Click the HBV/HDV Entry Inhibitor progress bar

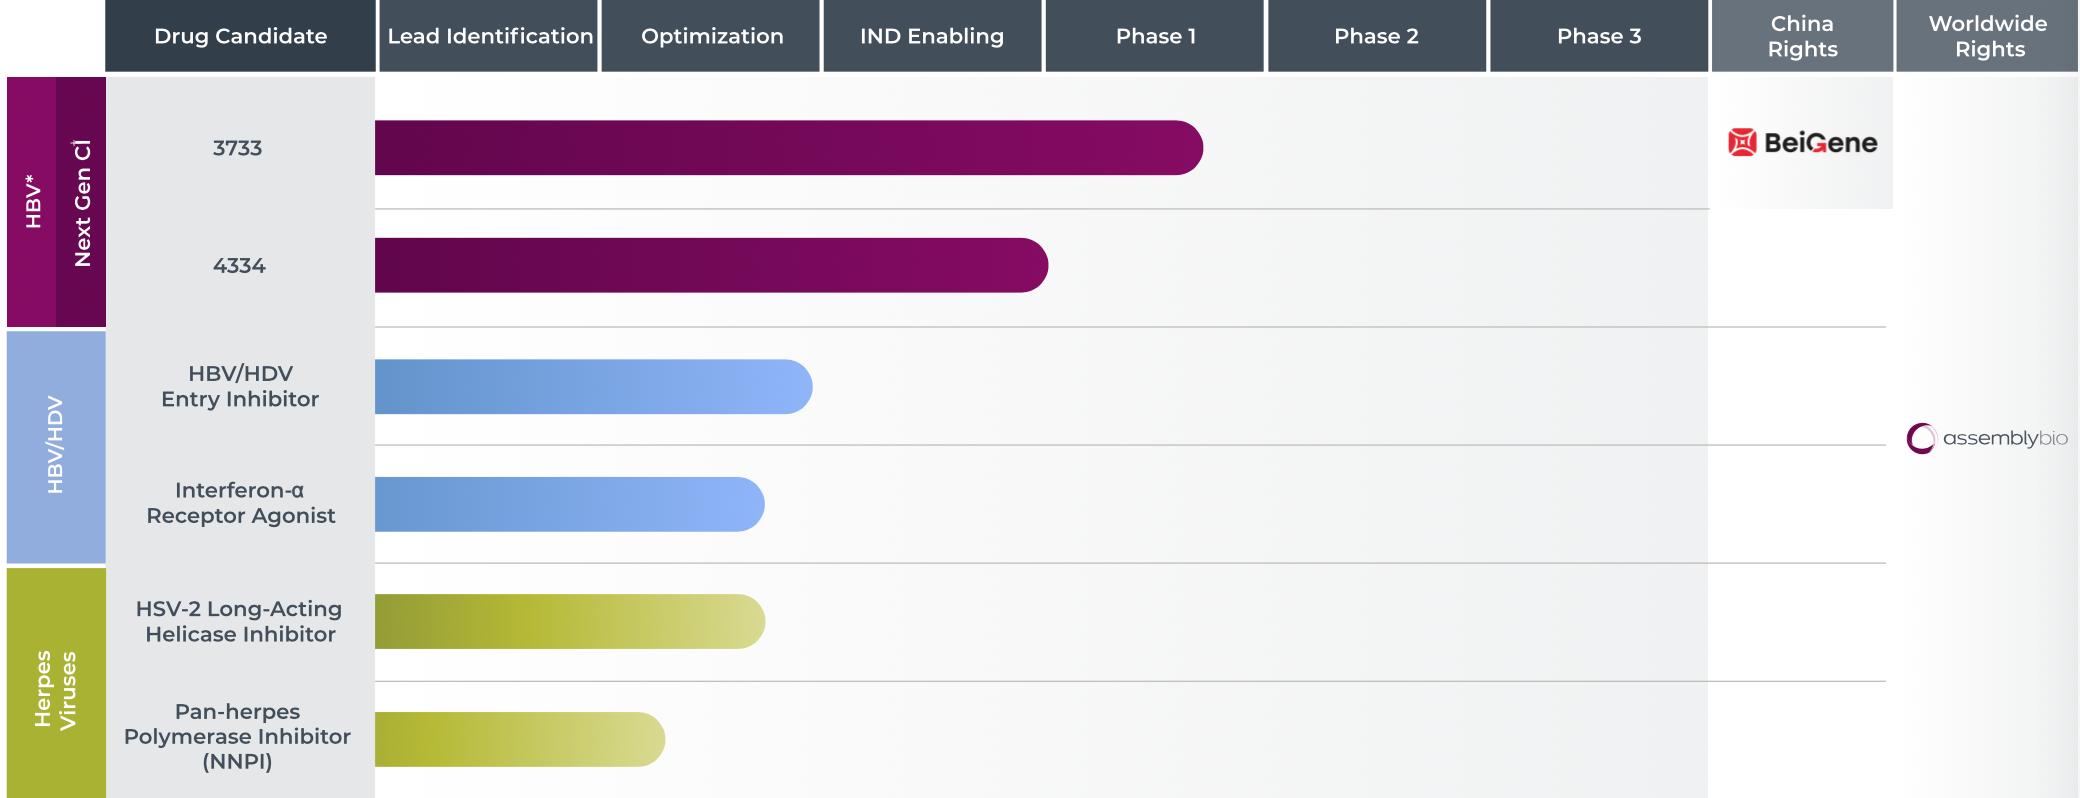tap(593, 387)
